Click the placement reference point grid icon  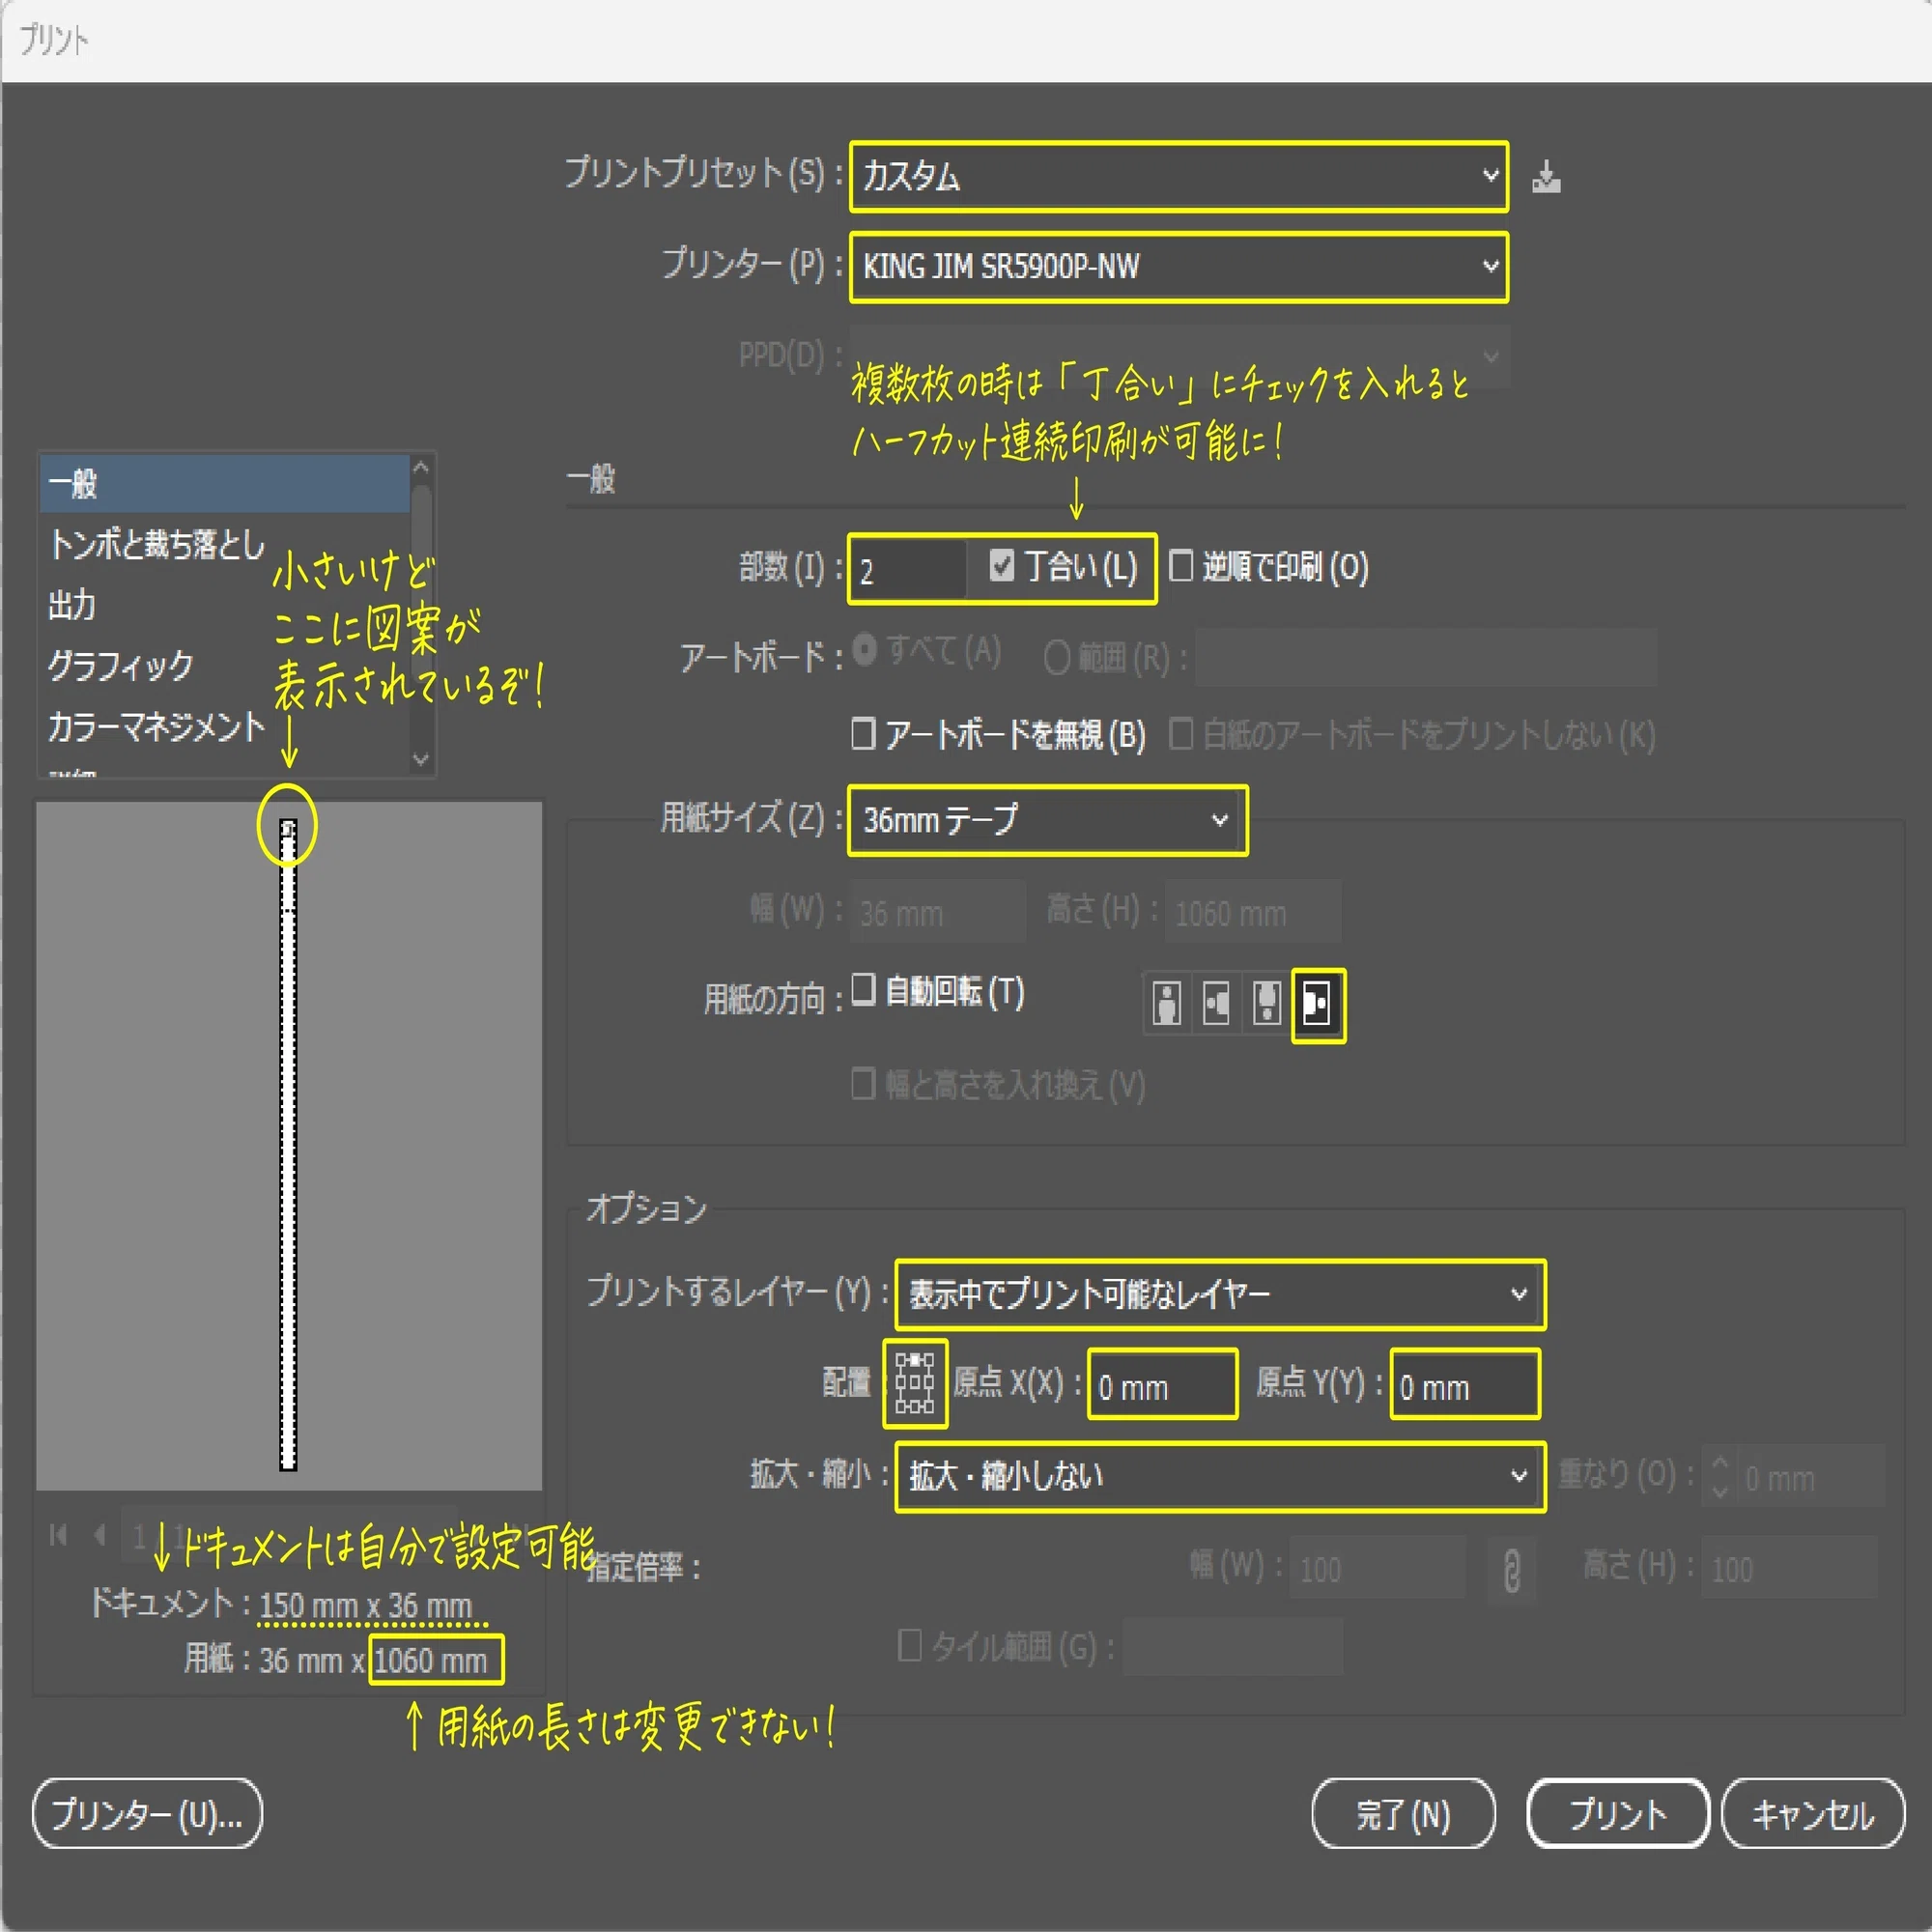[914, 1384]
